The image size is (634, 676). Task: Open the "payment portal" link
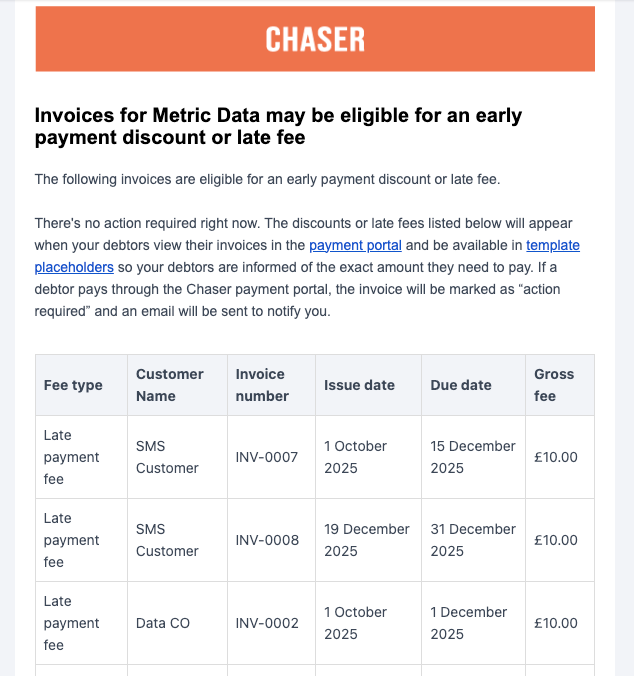point(355,245)
